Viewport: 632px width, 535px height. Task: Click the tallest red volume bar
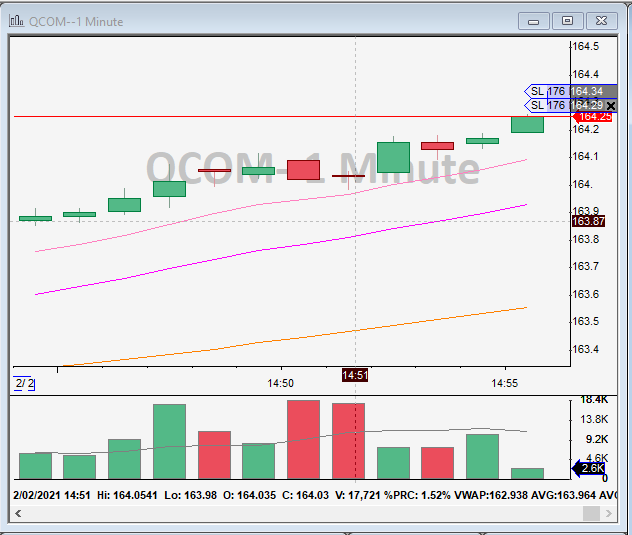pos(303,440)
